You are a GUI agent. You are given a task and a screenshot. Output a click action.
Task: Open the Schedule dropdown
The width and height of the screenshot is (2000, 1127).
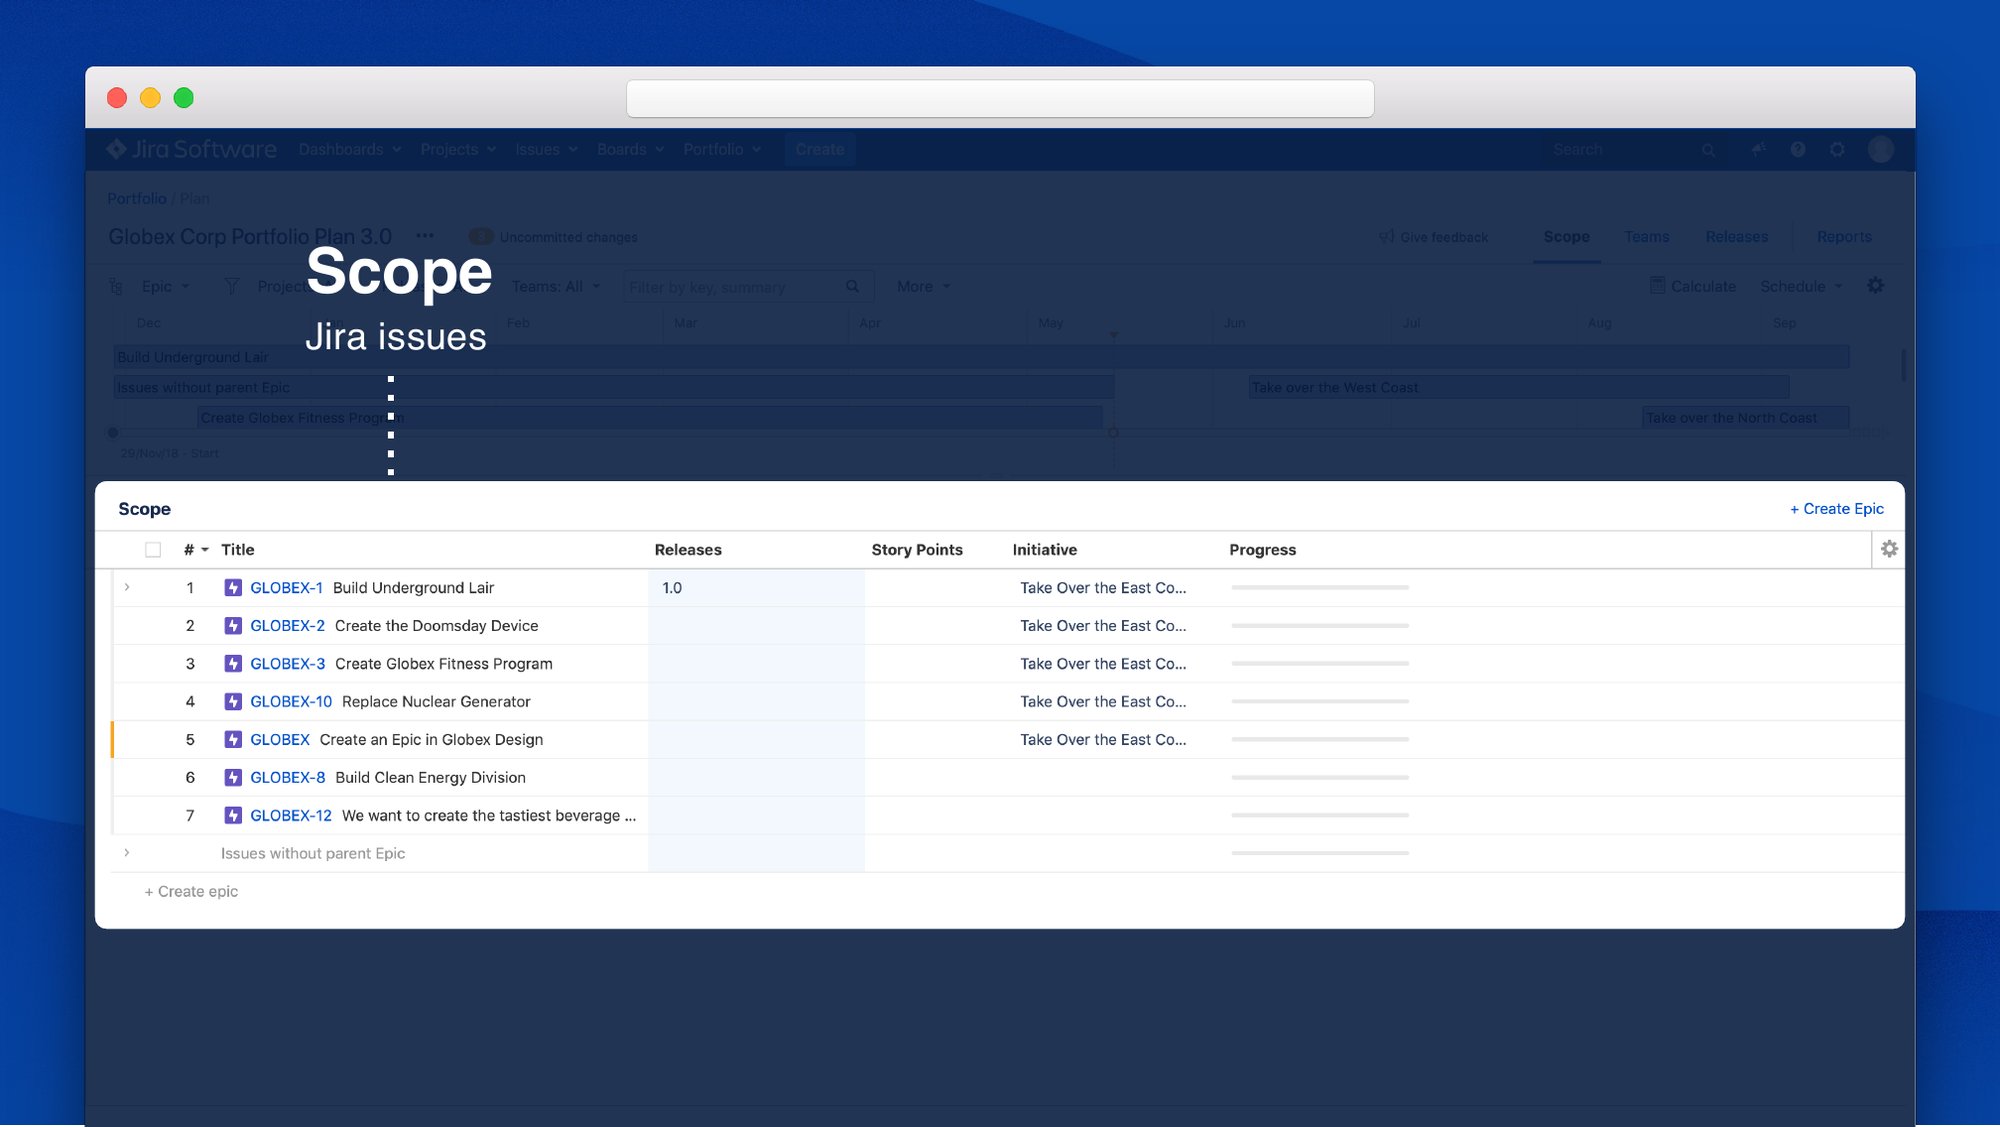(x=1801, y=286)
